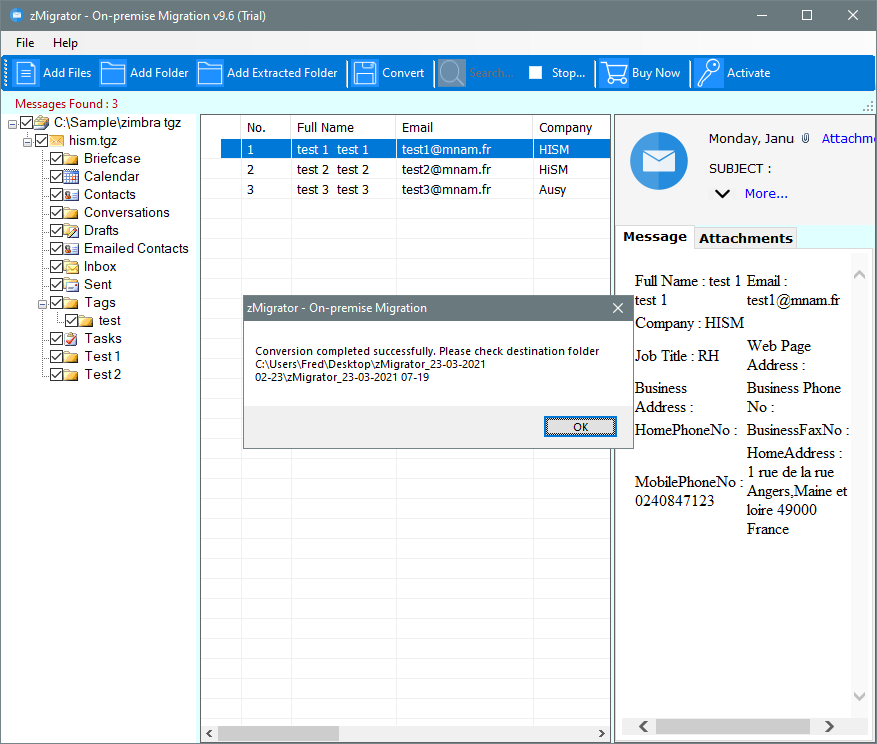Viewport: 877px width, 744px height.
Task: Click the Add Extracted Folder icon
Action: (210, 73)
